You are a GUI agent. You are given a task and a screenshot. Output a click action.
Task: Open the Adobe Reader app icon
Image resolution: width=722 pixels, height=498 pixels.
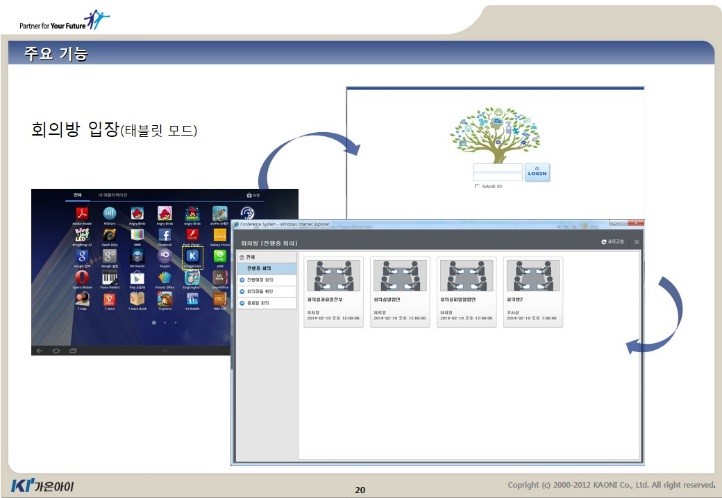click(x=83, y=214)
